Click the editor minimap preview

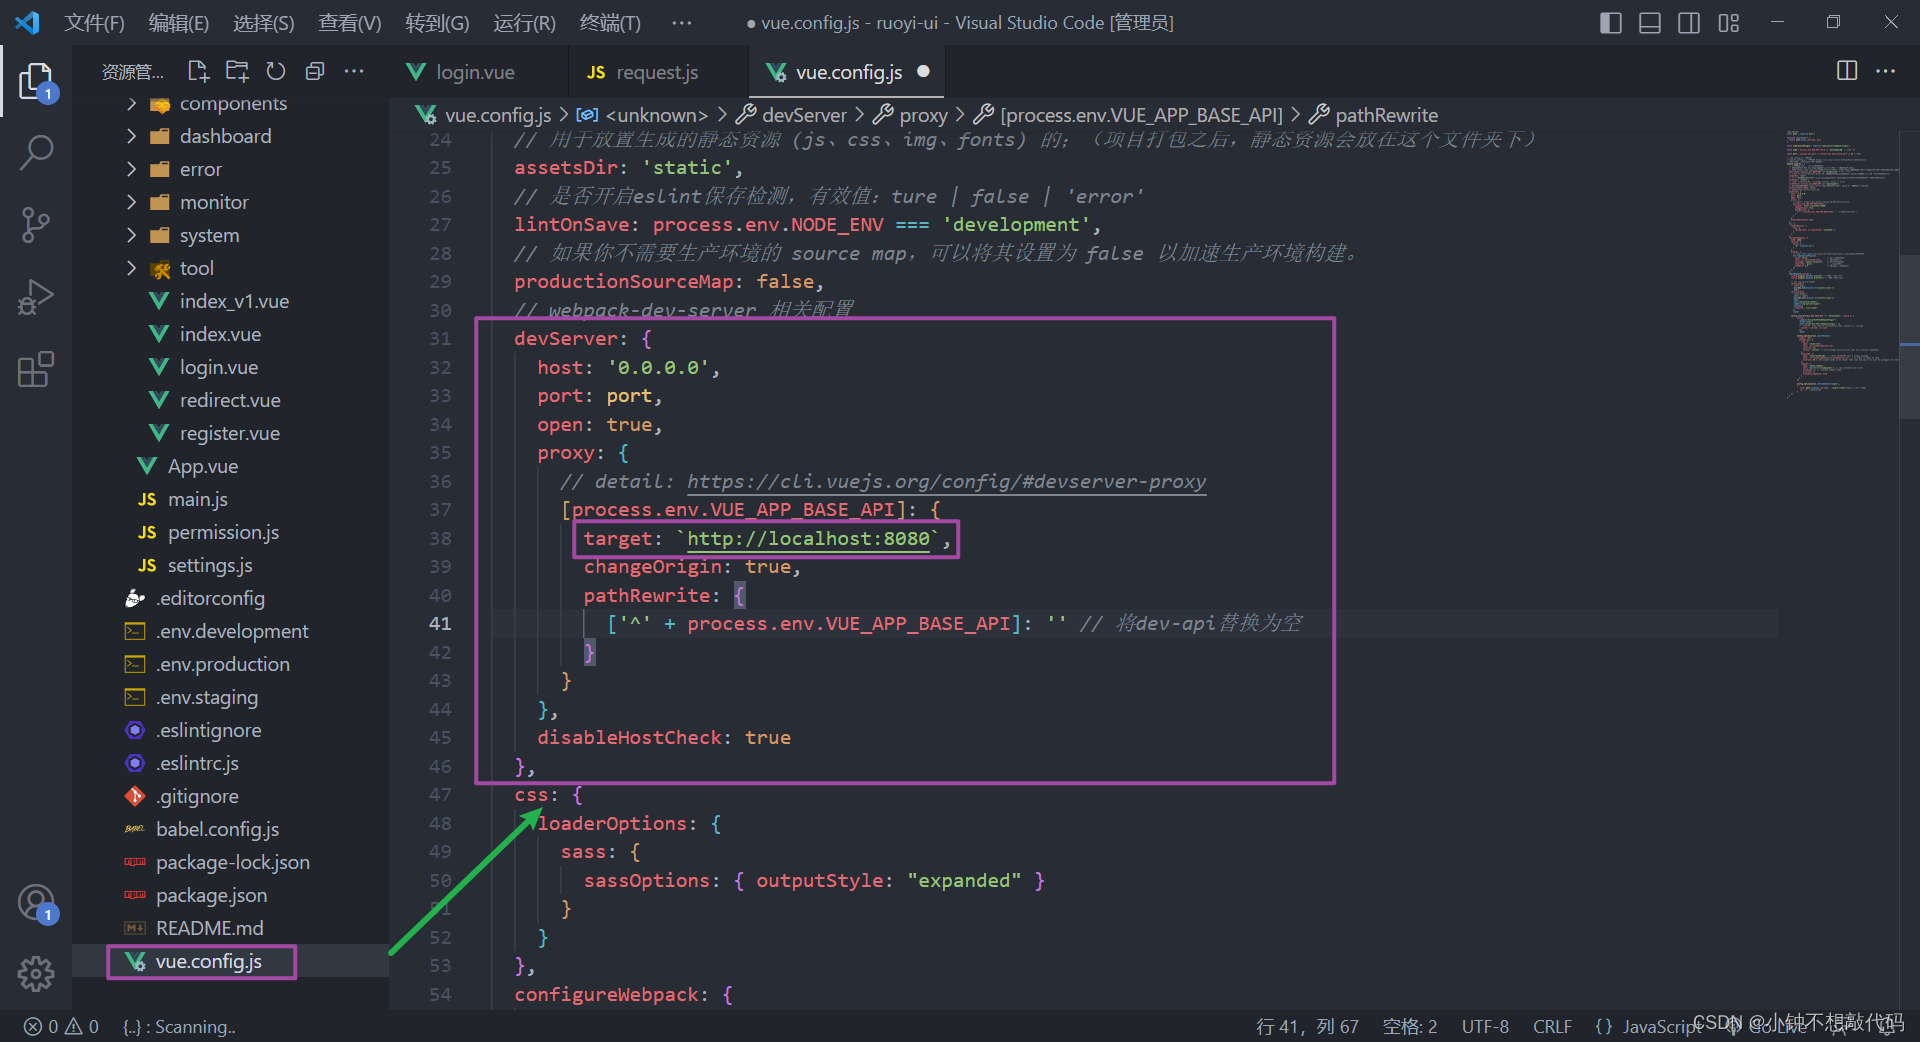(1840, 265)
